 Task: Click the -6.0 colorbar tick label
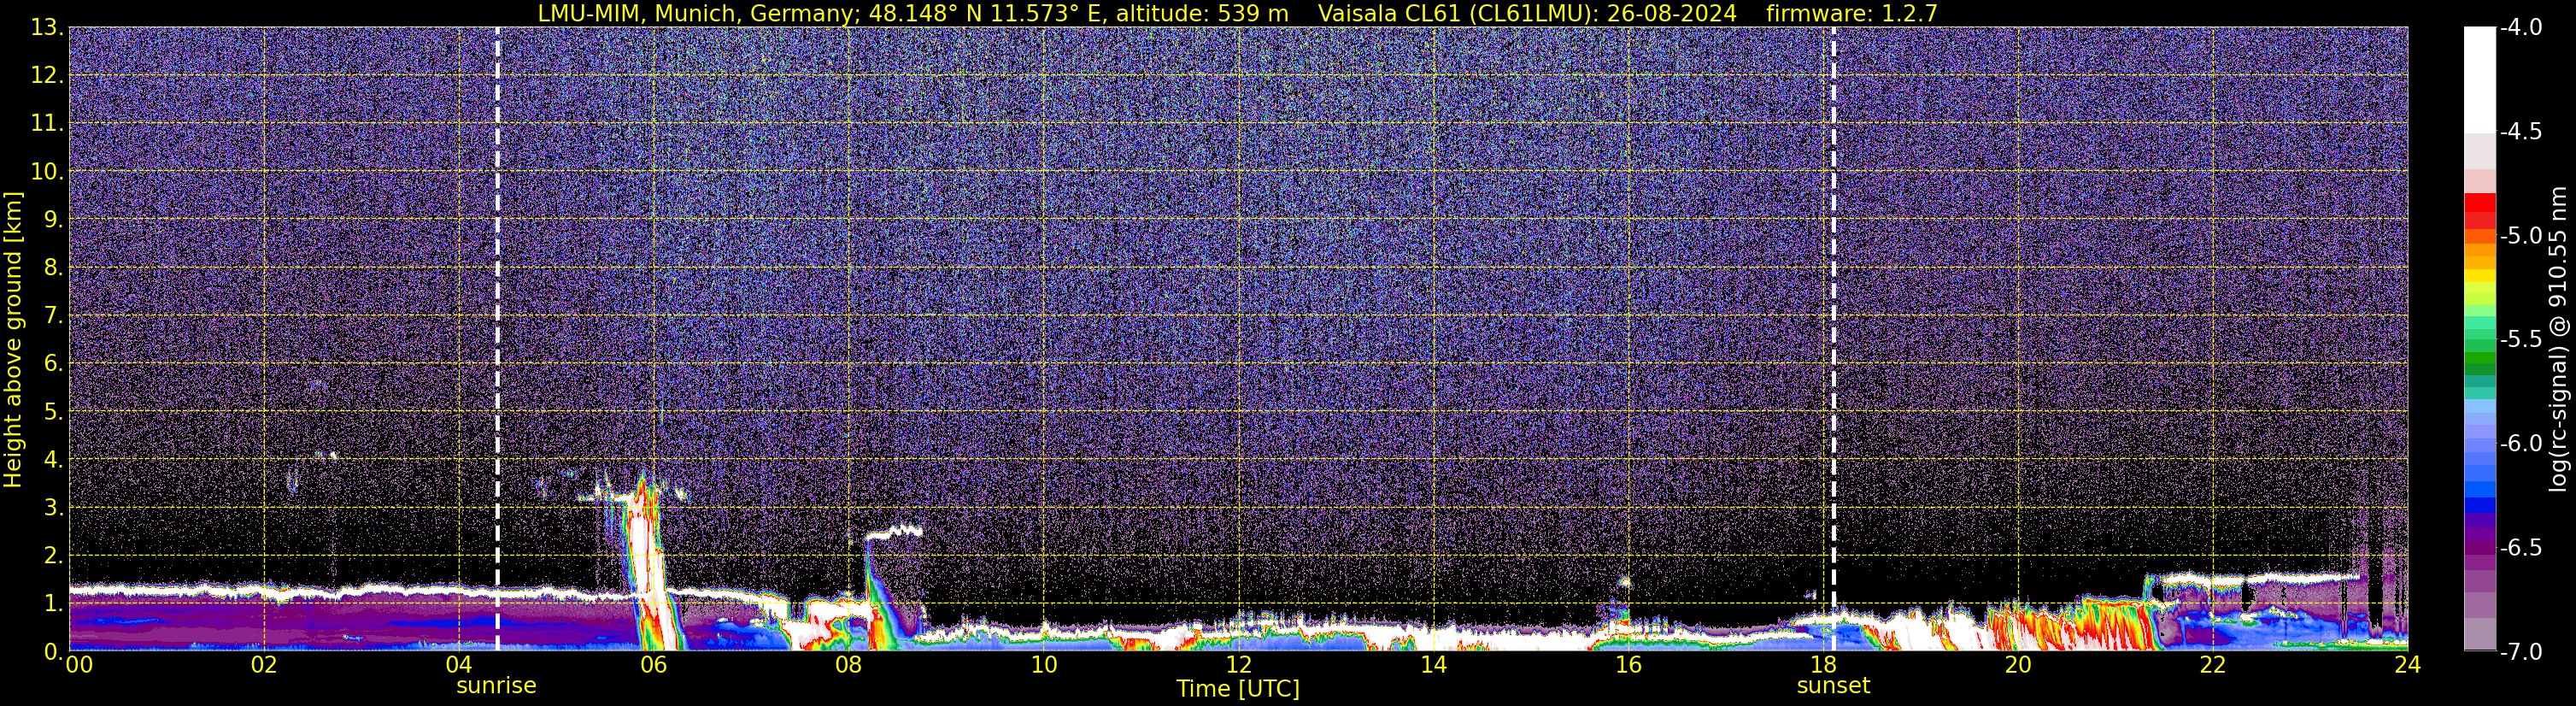click(2520, 443)
